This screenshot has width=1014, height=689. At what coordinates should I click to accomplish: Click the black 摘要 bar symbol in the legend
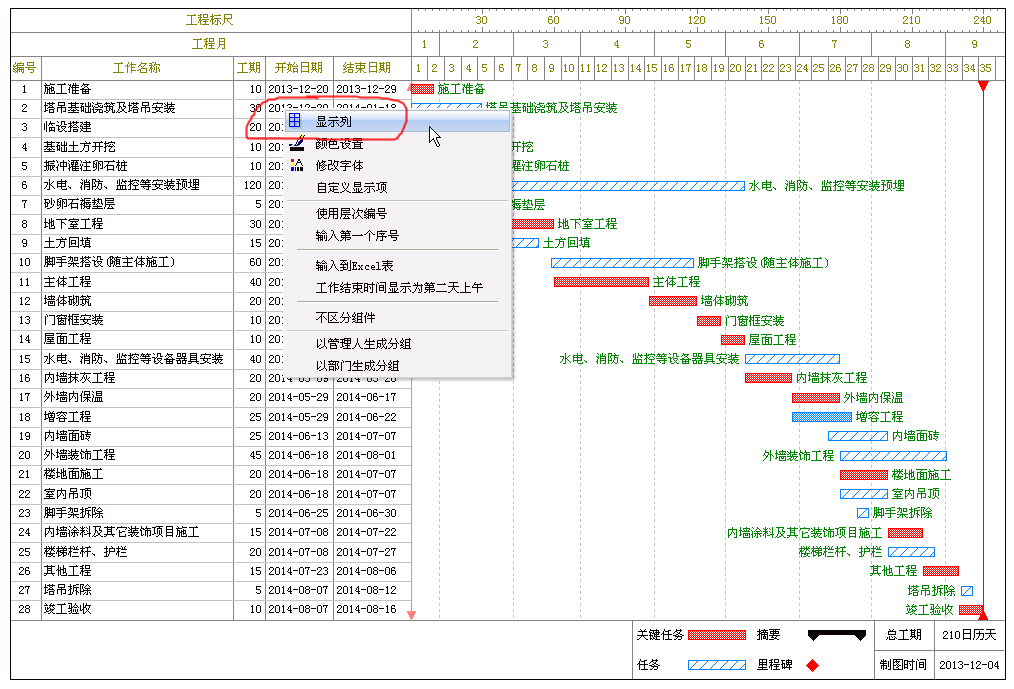[x=837, y=635]
